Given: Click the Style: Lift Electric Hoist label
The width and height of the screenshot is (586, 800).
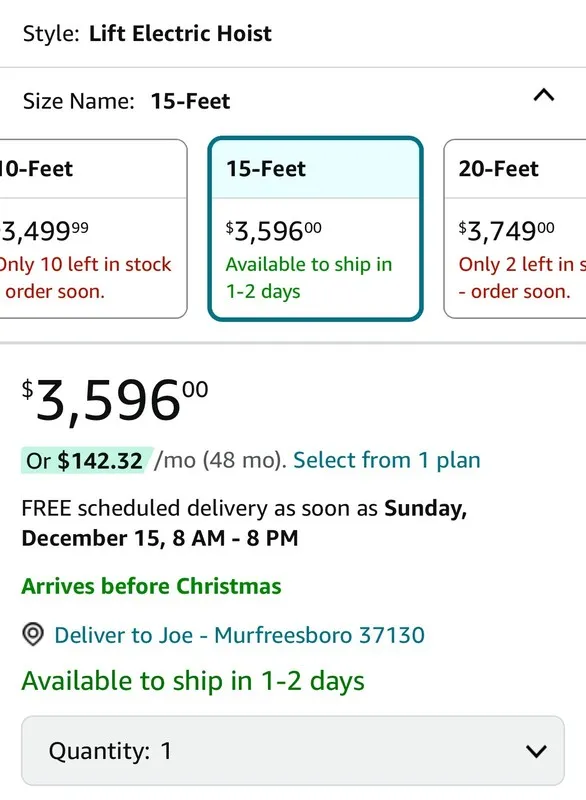Looking at the screenshot, I should [x=147, y=34].
